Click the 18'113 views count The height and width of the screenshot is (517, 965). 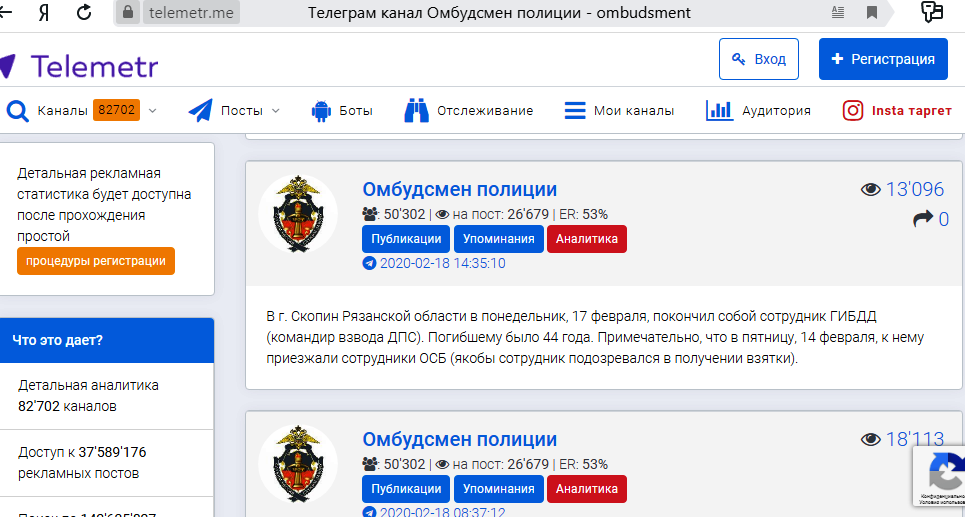coord(915,439)
